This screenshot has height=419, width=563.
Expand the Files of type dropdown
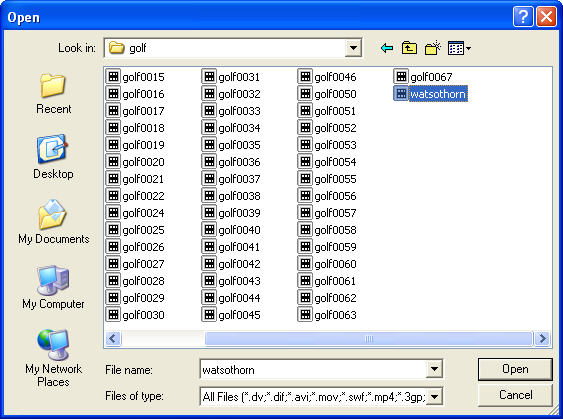434,396
